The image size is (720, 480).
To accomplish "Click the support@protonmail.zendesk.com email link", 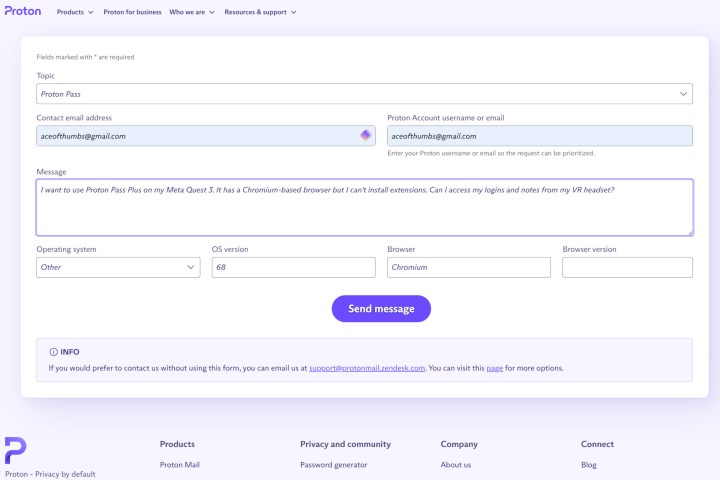I will [367, 368].
